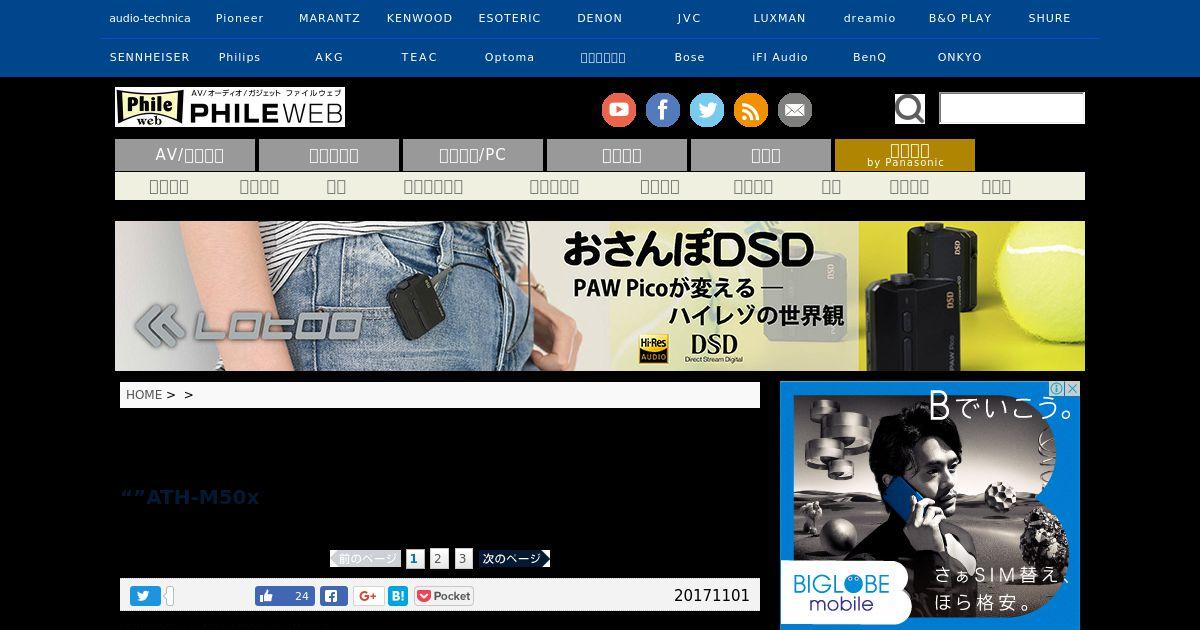Bookmark with the Hatena B! button
The height and width of the screenshot is (630, 1200).
click(398, 596)
